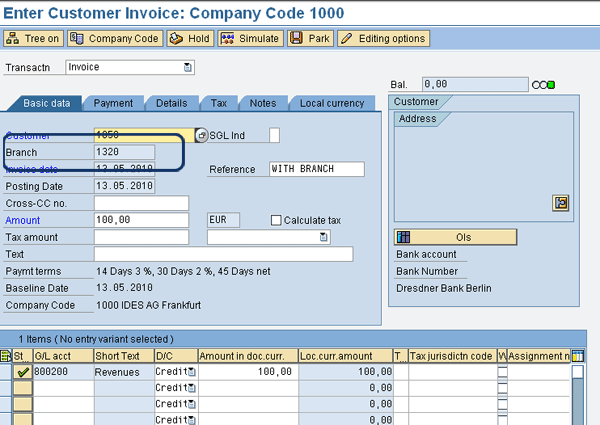Select the first item row selector
600x425 pixels.
[6, 371]
